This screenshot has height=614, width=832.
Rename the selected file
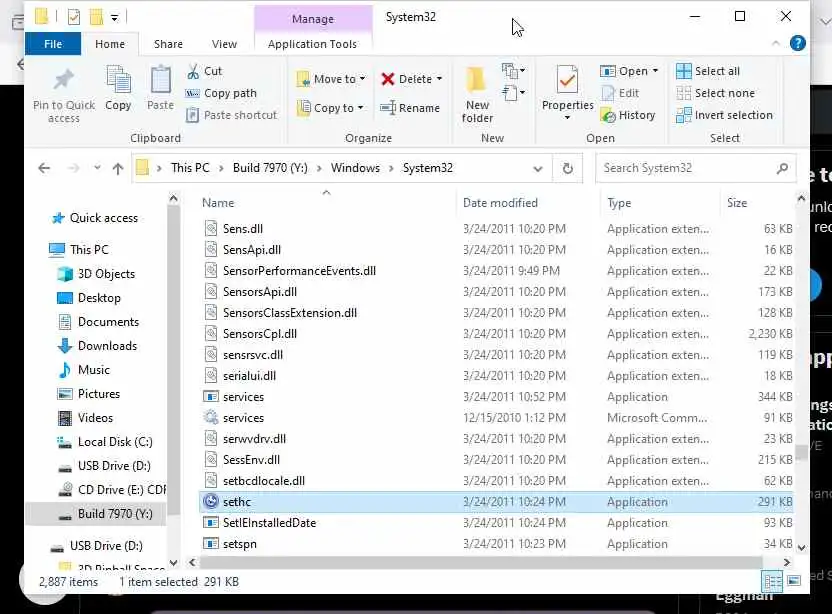tap(410, 108)
